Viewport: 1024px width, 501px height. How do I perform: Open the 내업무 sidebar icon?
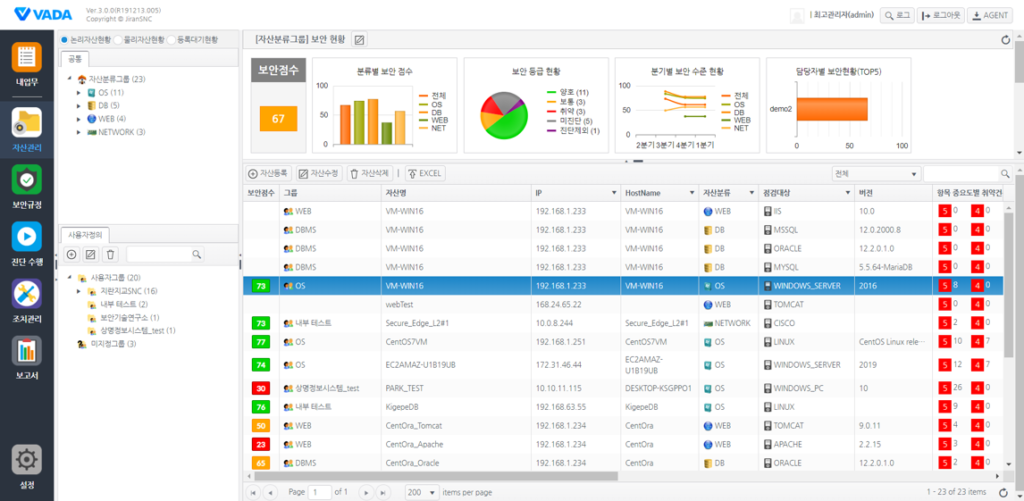[x=26, y=58]
